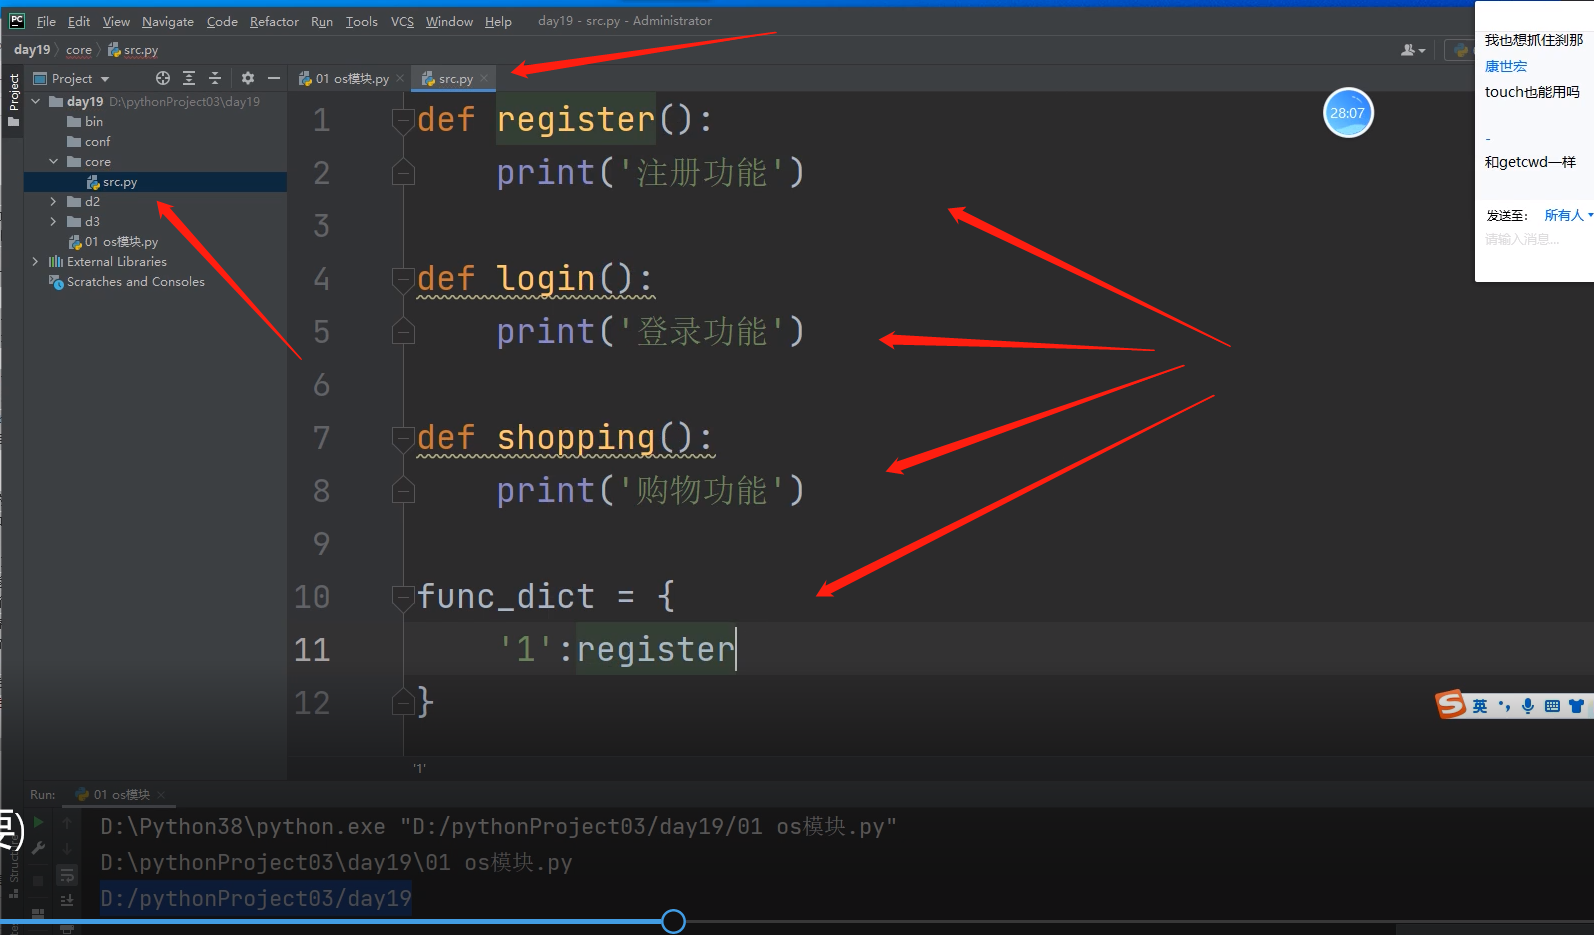Expand the External Libraries arrow
Viewport: 1594px width, 935px height.
pyautogui.click(x=36, y=262)
